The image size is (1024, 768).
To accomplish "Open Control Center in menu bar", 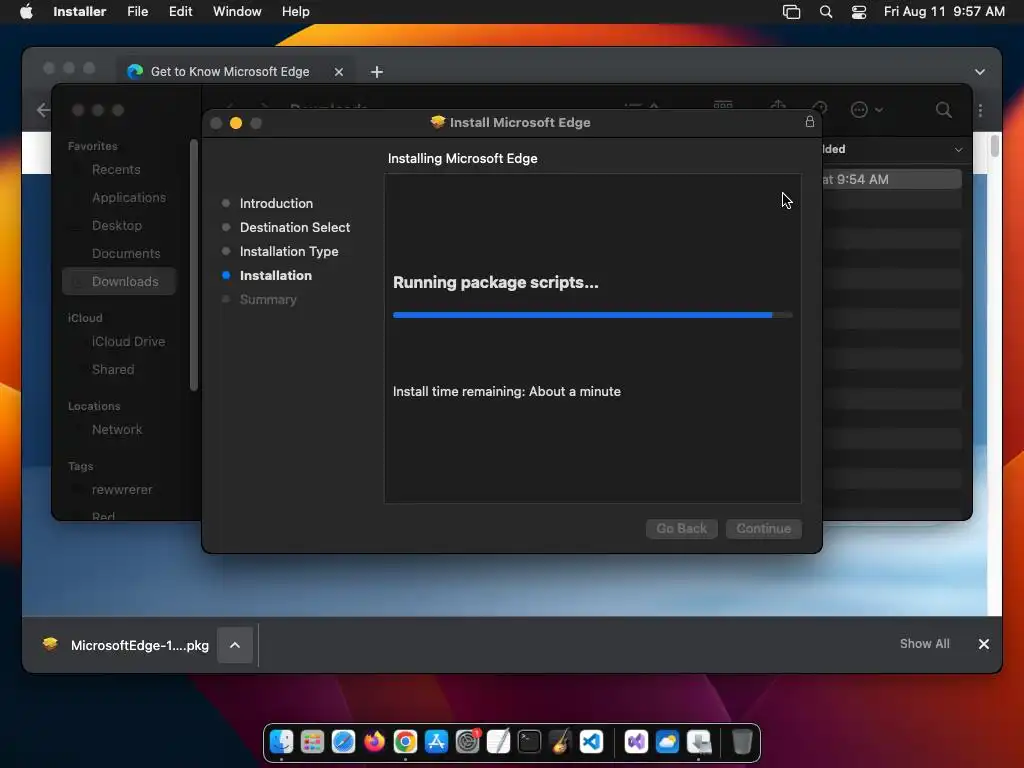I will [x=859, y=12].
